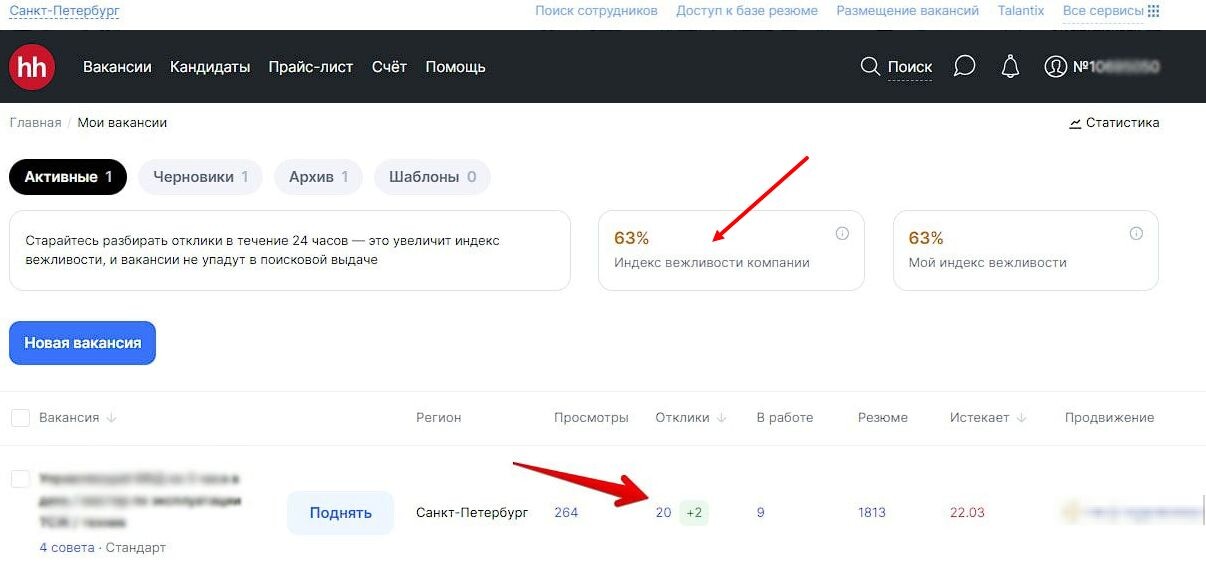Open Доступ к базе резюме link
This screenshot has width=1206, height=562.
click(747, 11)
